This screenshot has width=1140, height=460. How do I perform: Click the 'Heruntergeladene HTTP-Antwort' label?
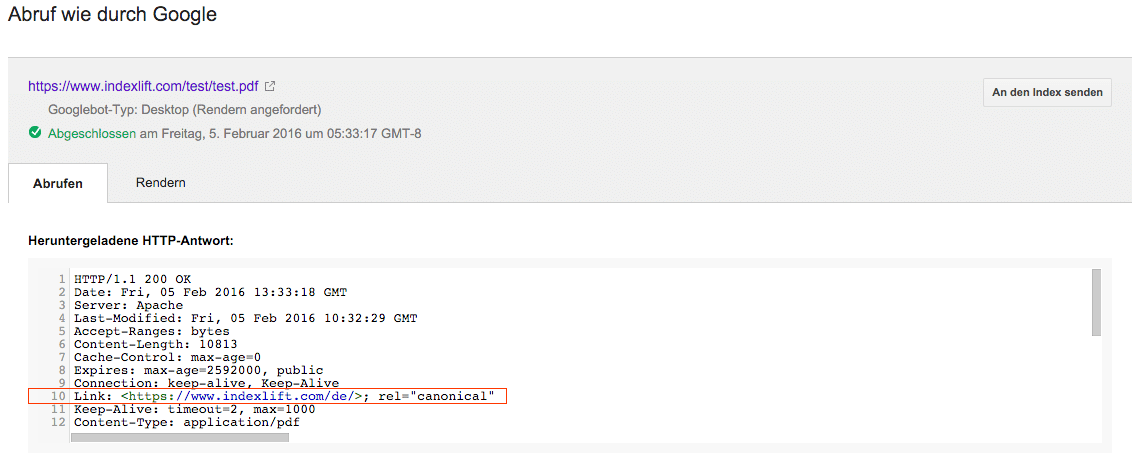(x=131, y=240)
